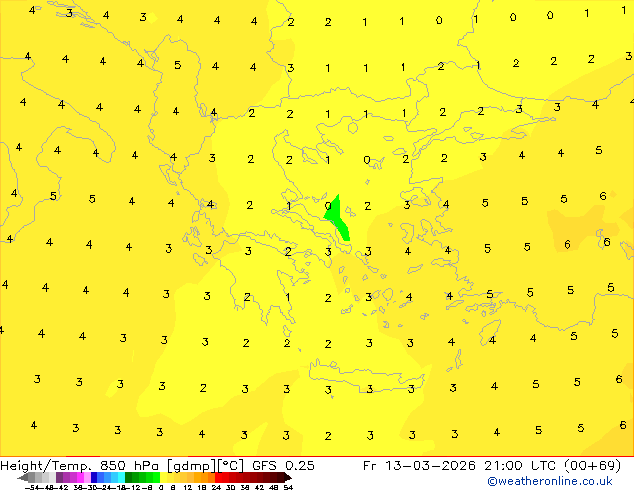The height and width of the screenshot is (490, 634).
Task: Click the '54' label at the legend's right end
Action: (x=288, y=487)
